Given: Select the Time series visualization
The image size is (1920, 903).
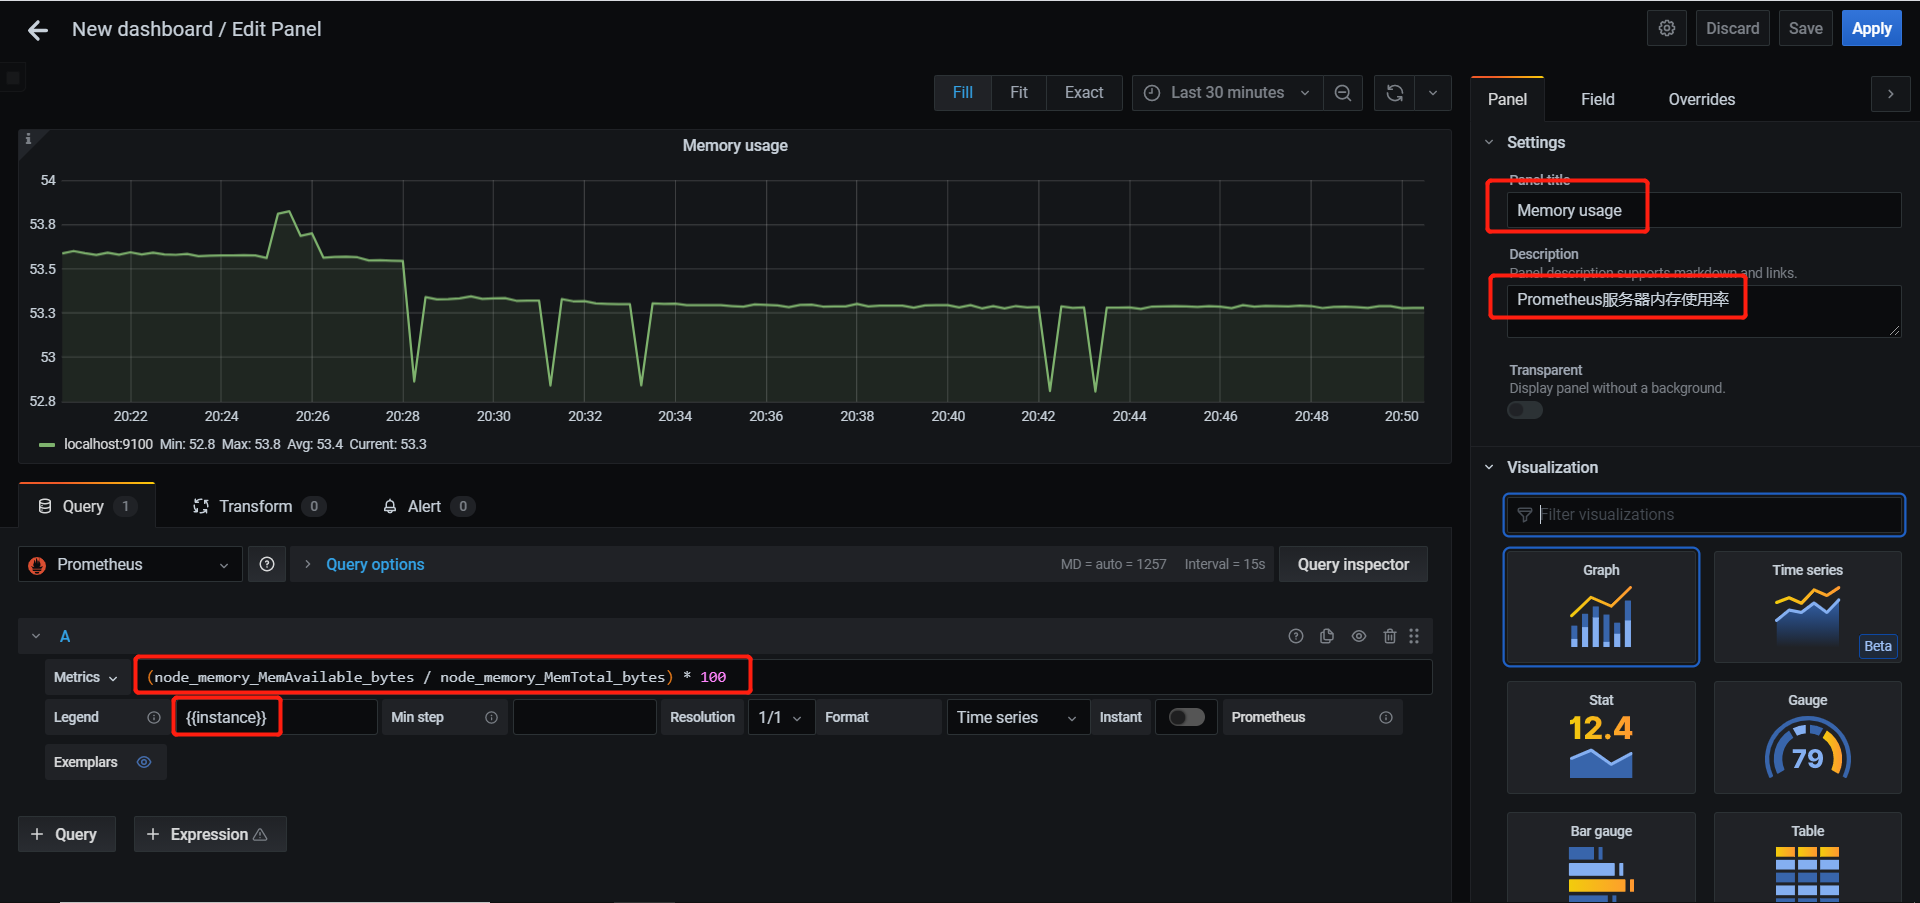Looking at the screenshot, I should pyautogui.click(x=1808, y=606).
